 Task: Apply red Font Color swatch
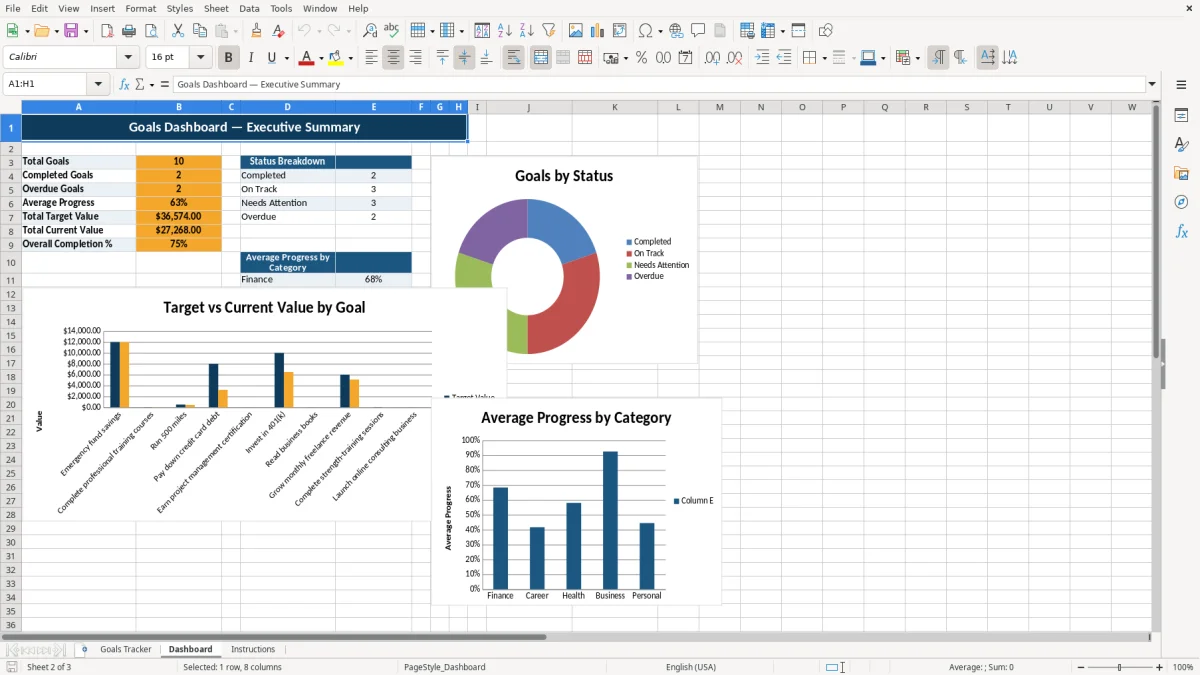click(307, 58)
